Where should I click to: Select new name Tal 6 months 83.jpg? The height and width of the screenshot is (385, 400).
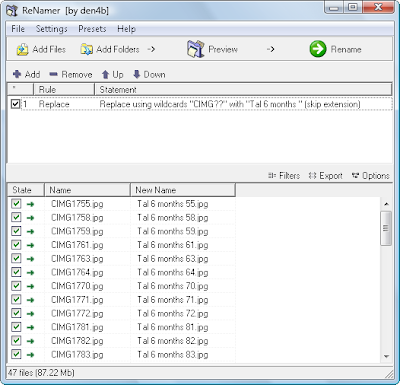click(173, 354)
